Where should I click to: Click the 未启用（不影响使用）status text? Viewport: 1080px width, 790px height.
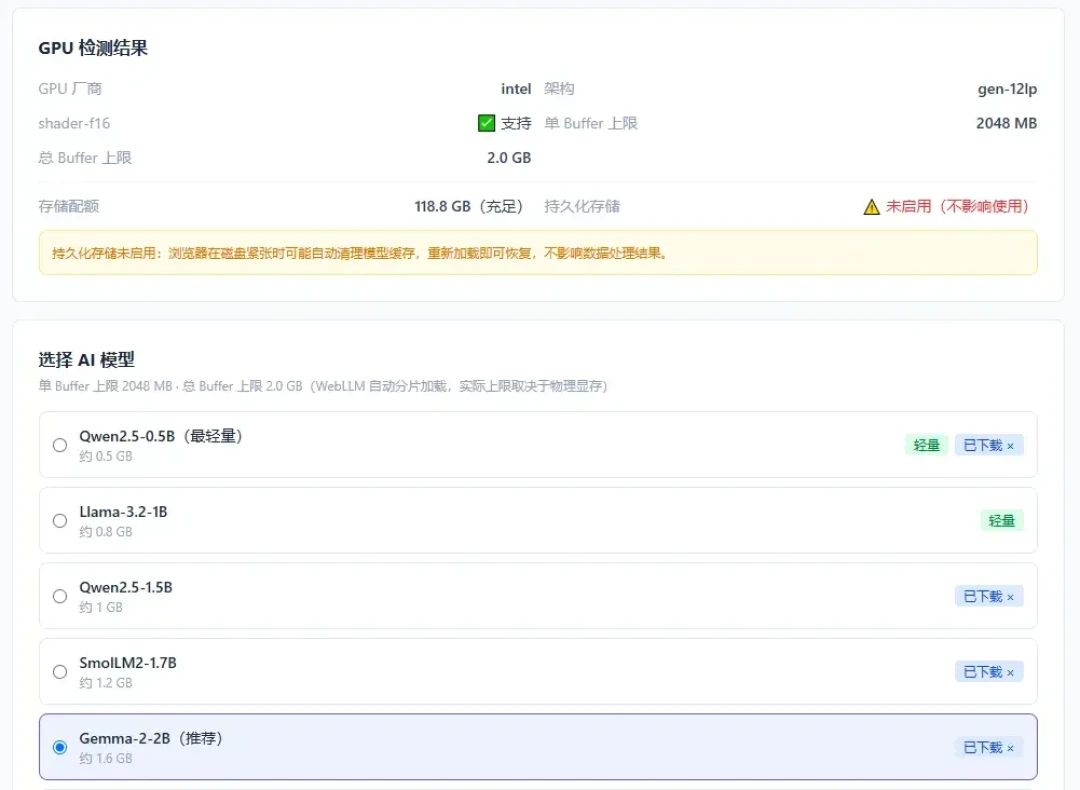957,207
